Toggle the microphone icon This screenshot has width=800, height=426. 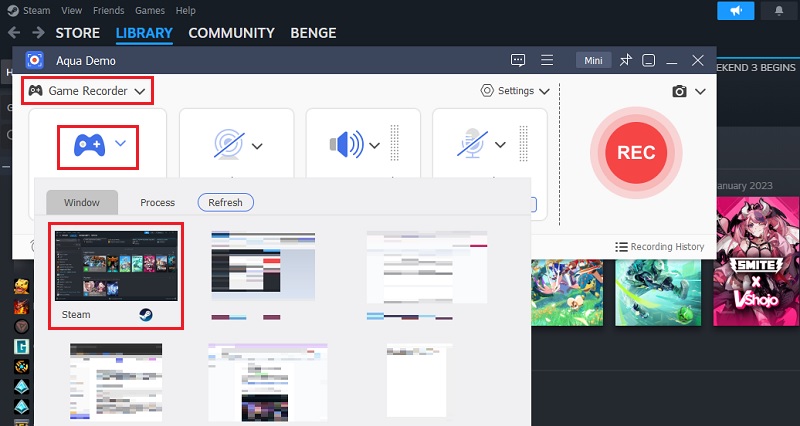[x=472, y=143]
